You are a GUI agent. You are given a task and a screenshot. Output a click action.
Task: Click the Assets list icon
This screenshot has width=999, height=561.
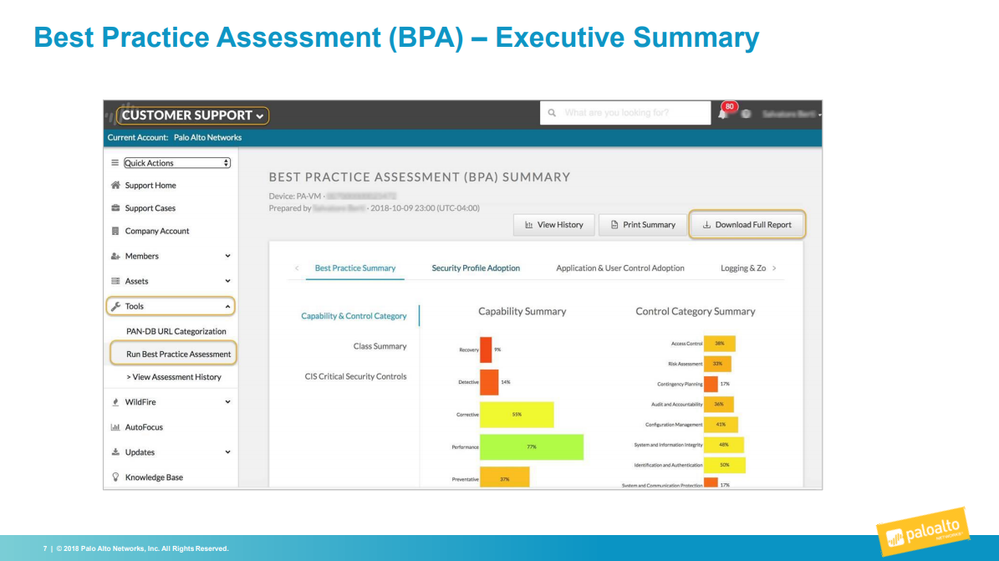click(115, 281)
